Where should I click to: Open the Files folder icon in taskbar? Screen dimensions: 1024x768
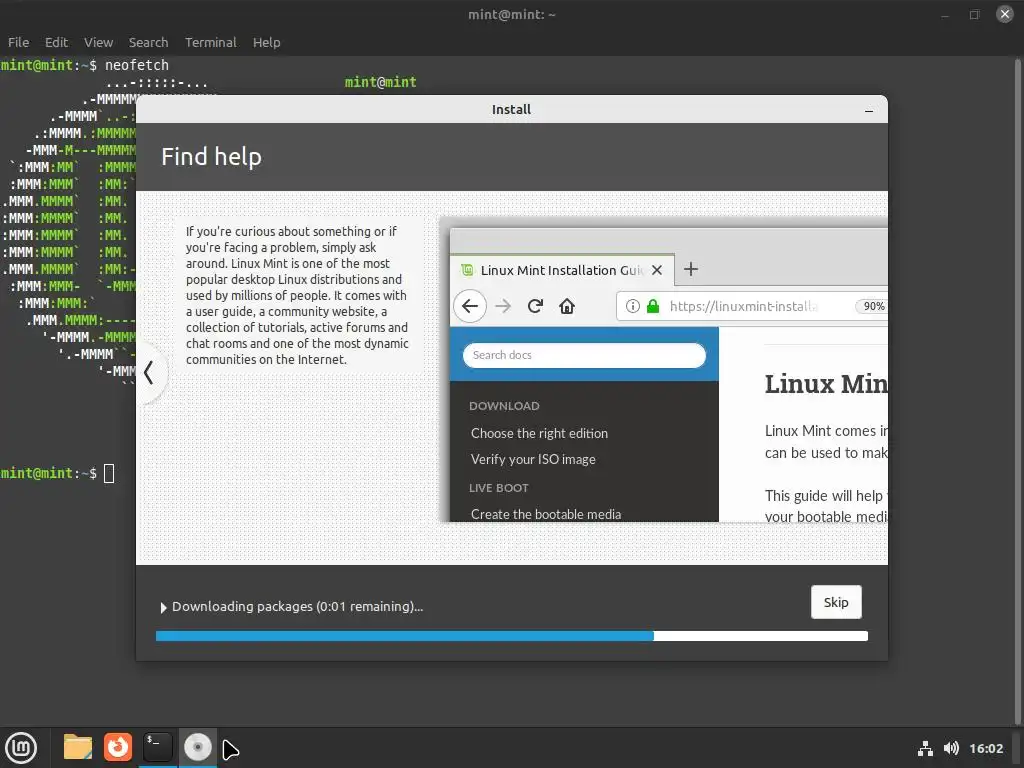coord(78,747)
